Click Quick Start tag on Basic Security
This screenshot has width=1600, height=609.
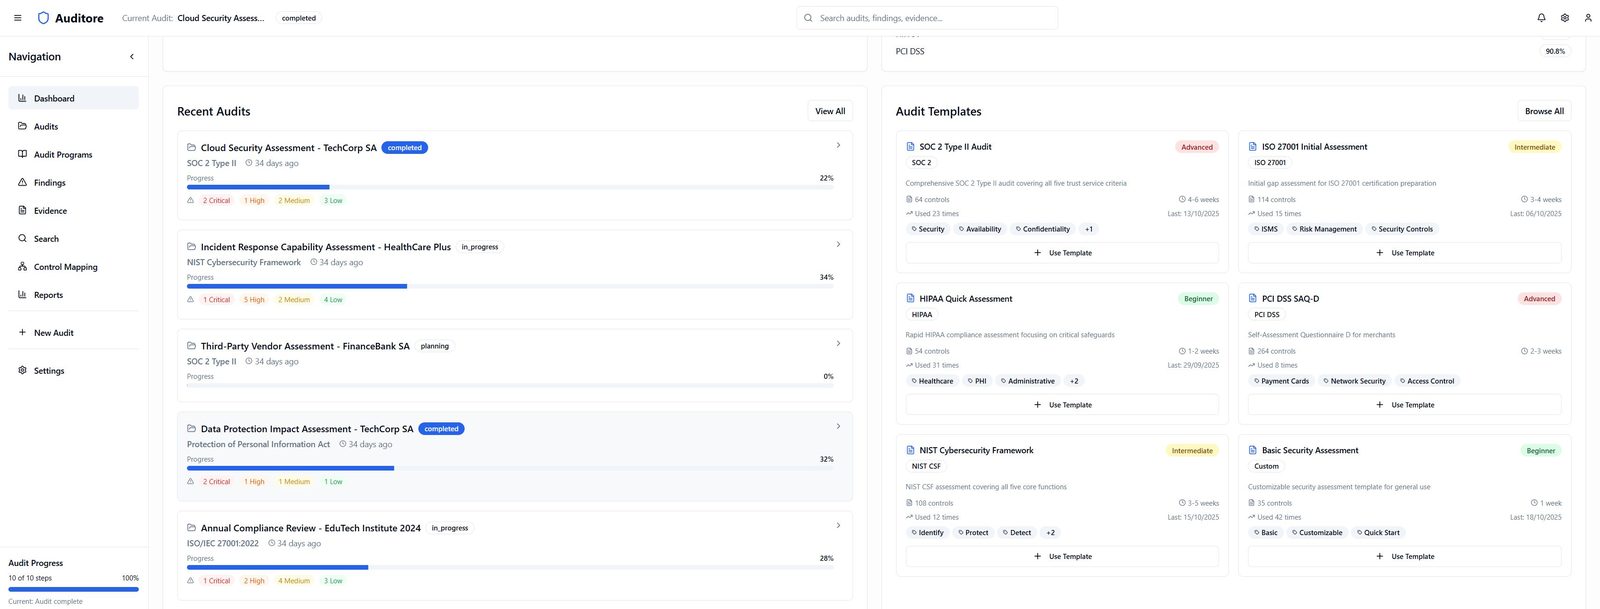(1378, 533)
